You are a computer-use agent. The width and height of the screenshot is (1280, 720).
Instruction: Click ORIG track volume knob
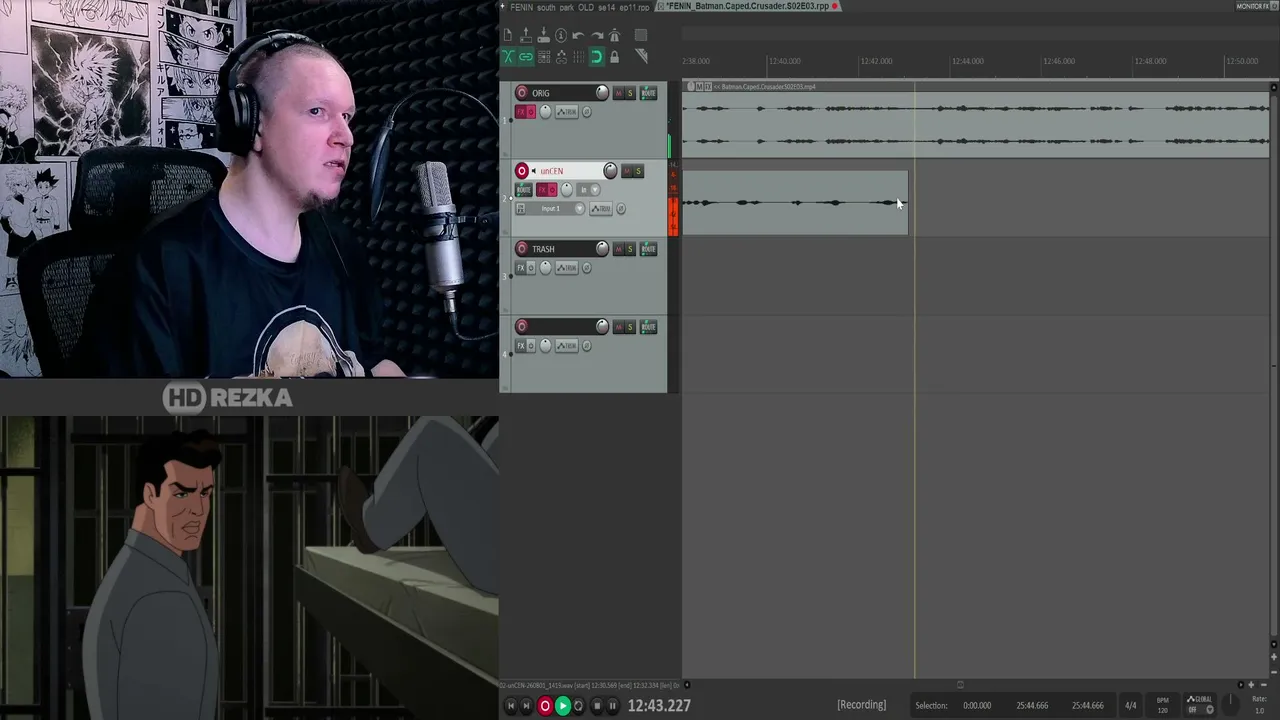(602, 93)
